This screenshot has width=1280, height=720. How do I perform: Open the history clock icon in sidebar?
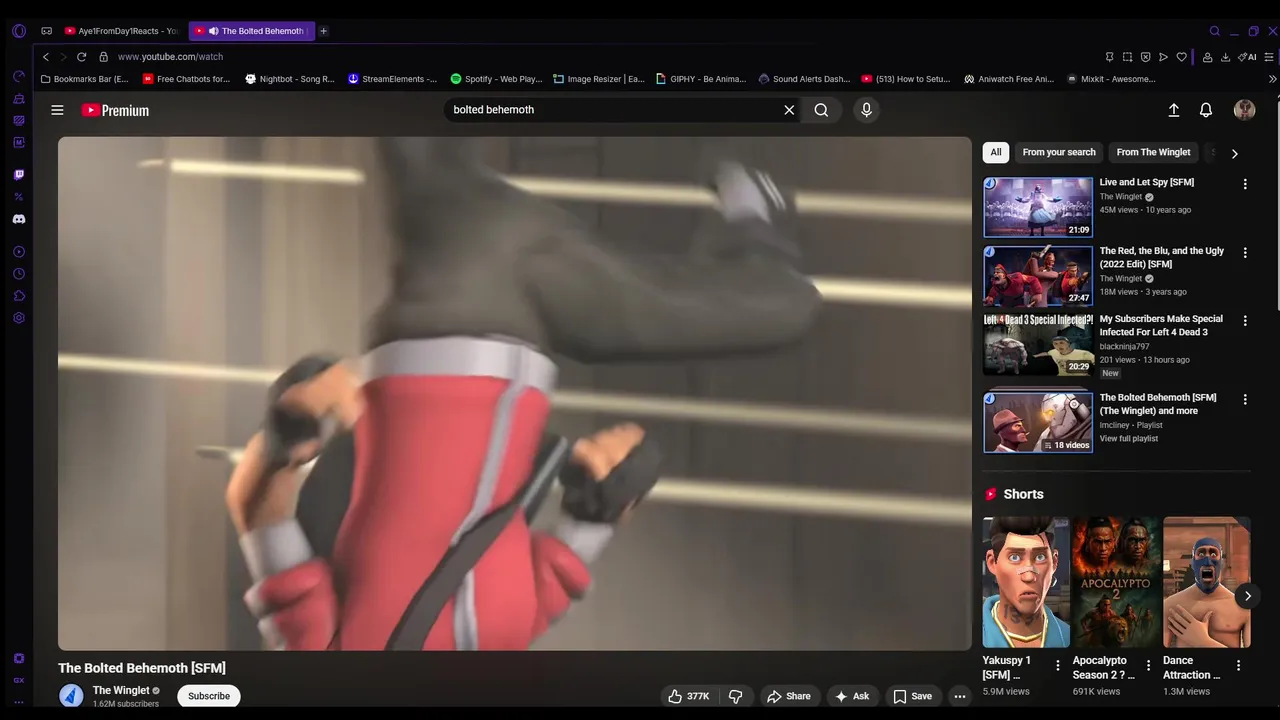click(19, 274)
